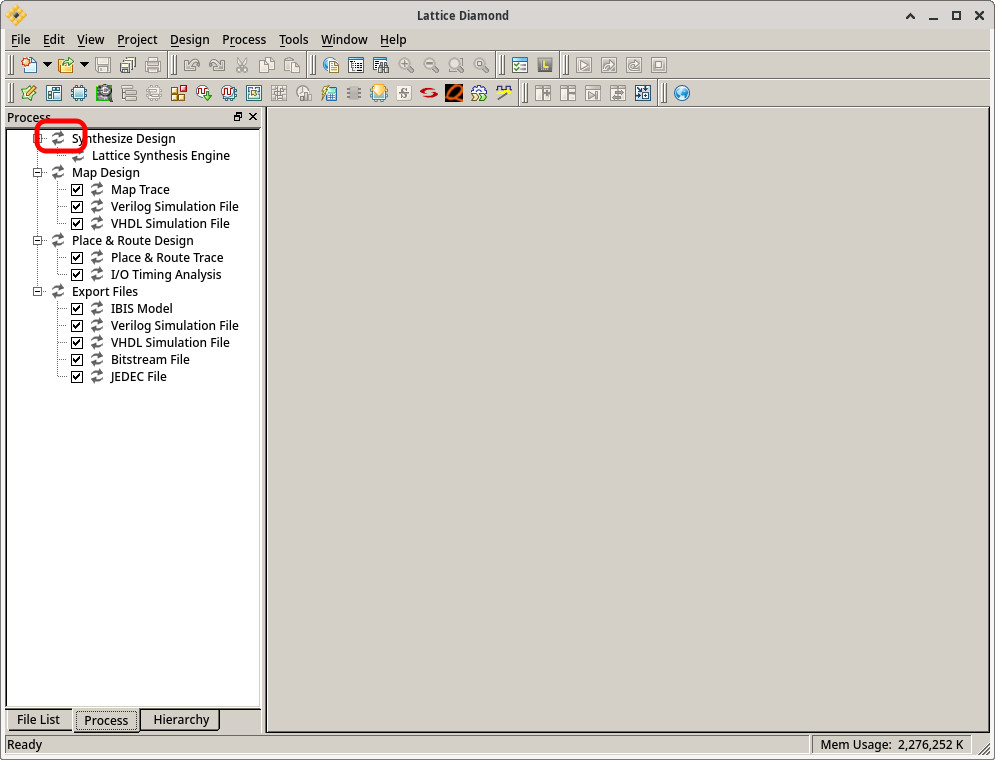Collapse the Place & Route Design node
This screenshot has height=760, width=995.
coord(37,240)
